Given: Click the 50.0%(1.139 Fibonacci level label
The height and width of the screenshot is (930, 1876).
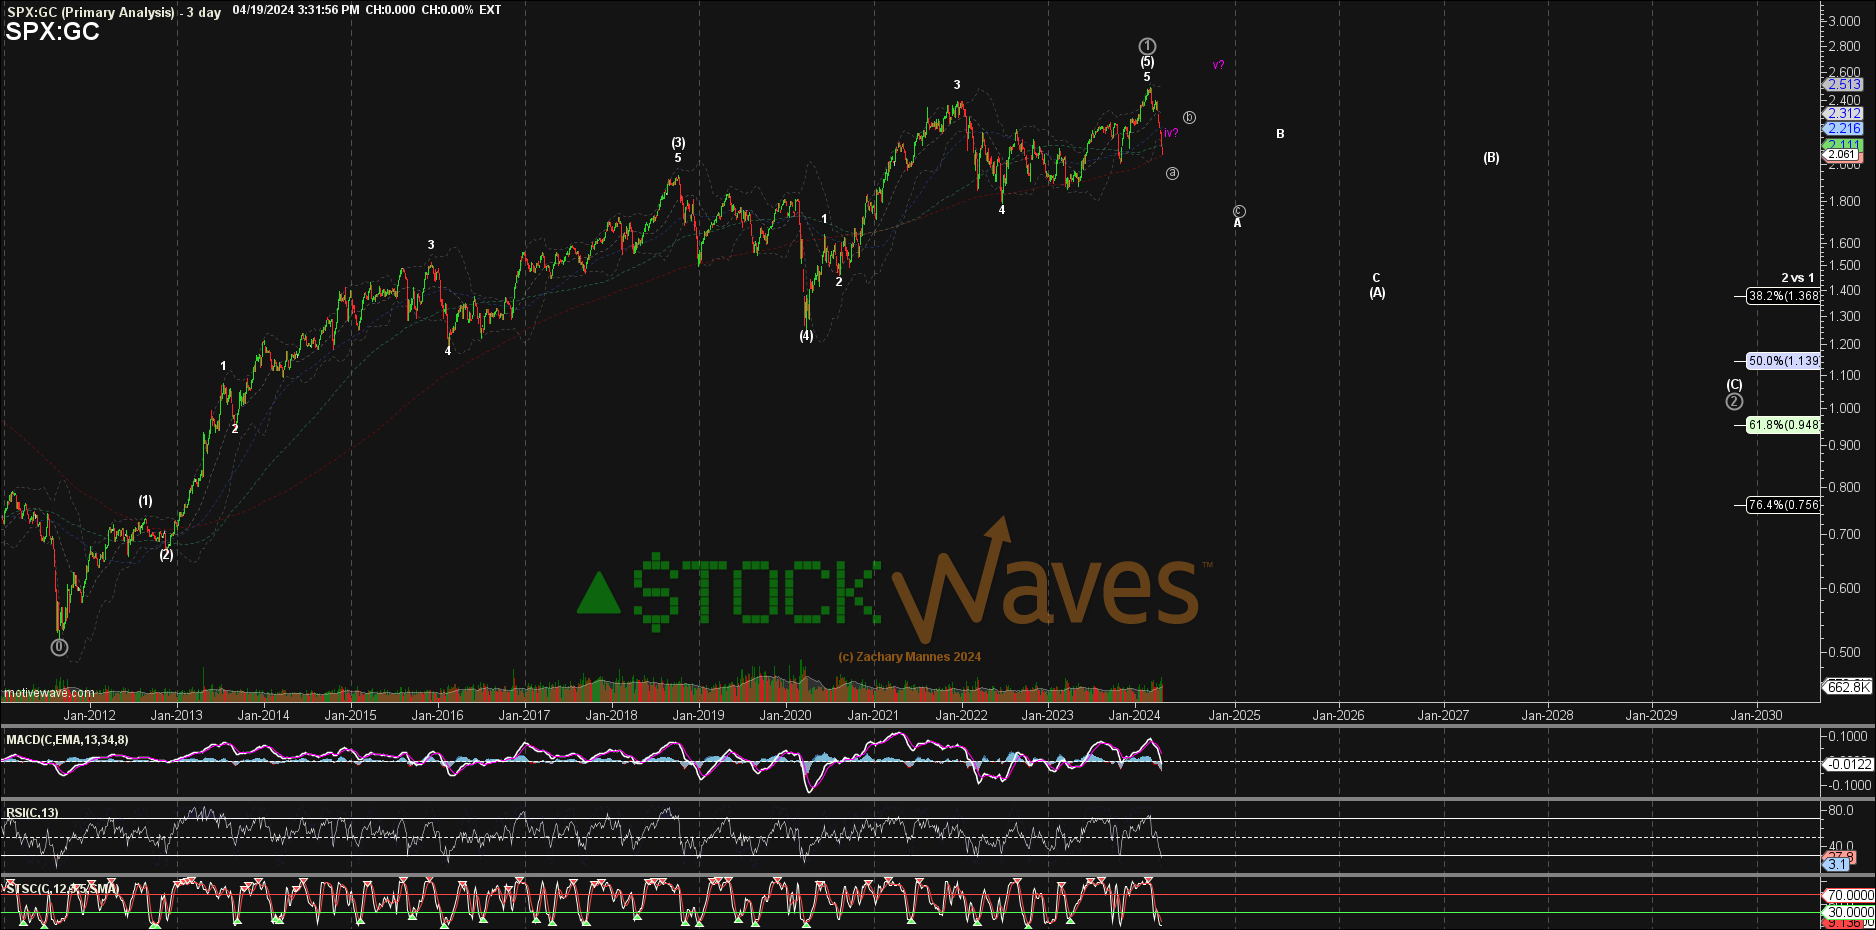Looking at the screenshot, I should pyautogui.click(x=1783, y=361).
